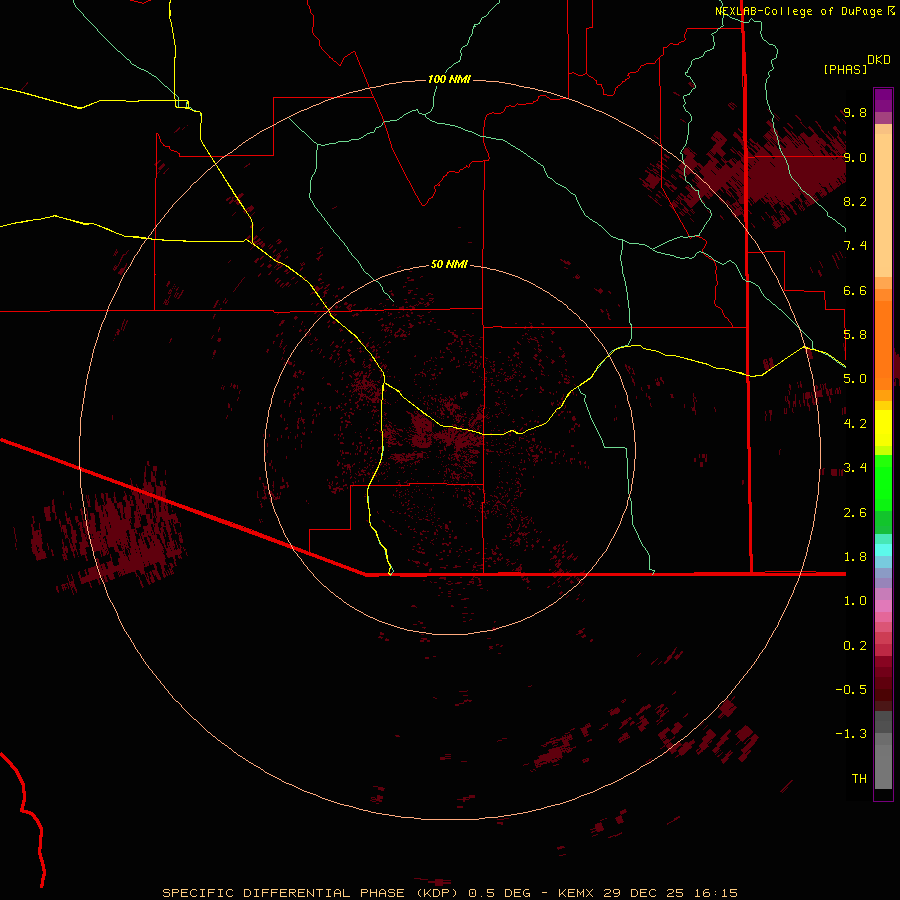Click the -1.3 scale value
Viewport: 900px width, 900px height.
[x=851, y=734]
